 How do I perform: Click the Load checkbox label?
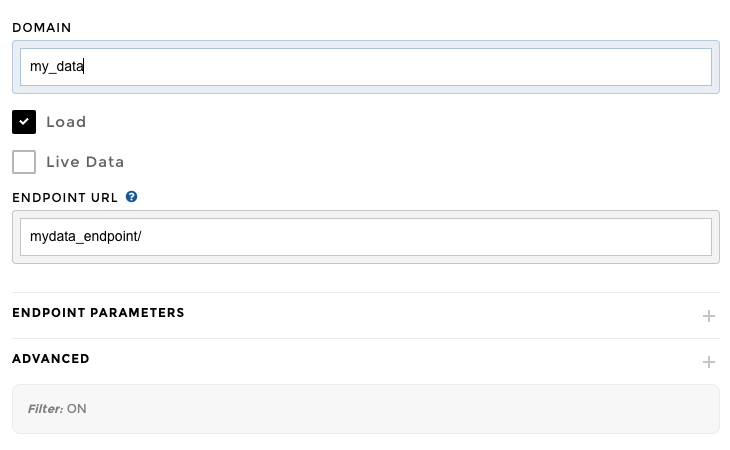pos(66,122)
